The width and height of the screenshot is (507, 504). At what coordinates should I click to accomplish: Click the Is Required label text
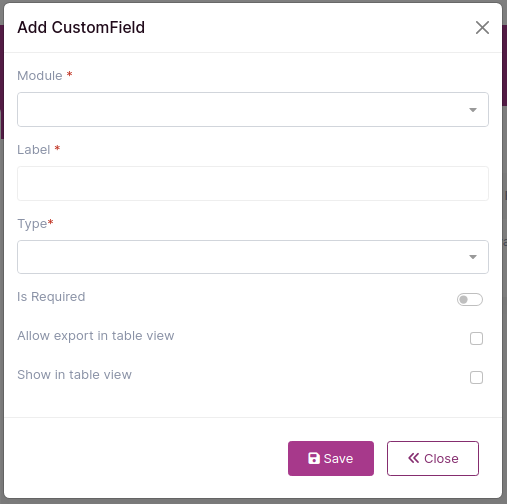pos(51,297)
